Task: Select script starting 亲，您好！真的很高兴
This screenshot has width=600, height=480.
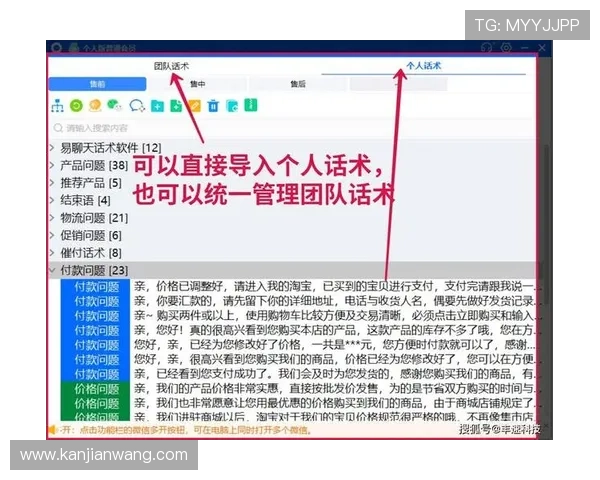Action: click(x=336, y=330)
